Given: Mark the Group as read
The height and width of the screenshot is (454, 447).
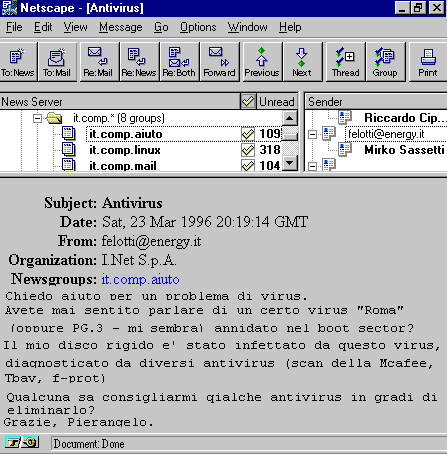Looking at the screenshot, I should point(385,62).
